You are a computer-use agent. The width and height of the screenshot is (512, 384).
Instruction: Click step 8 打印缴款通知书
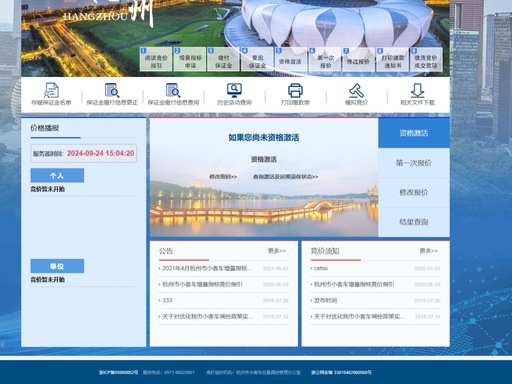tap(393, 59)
